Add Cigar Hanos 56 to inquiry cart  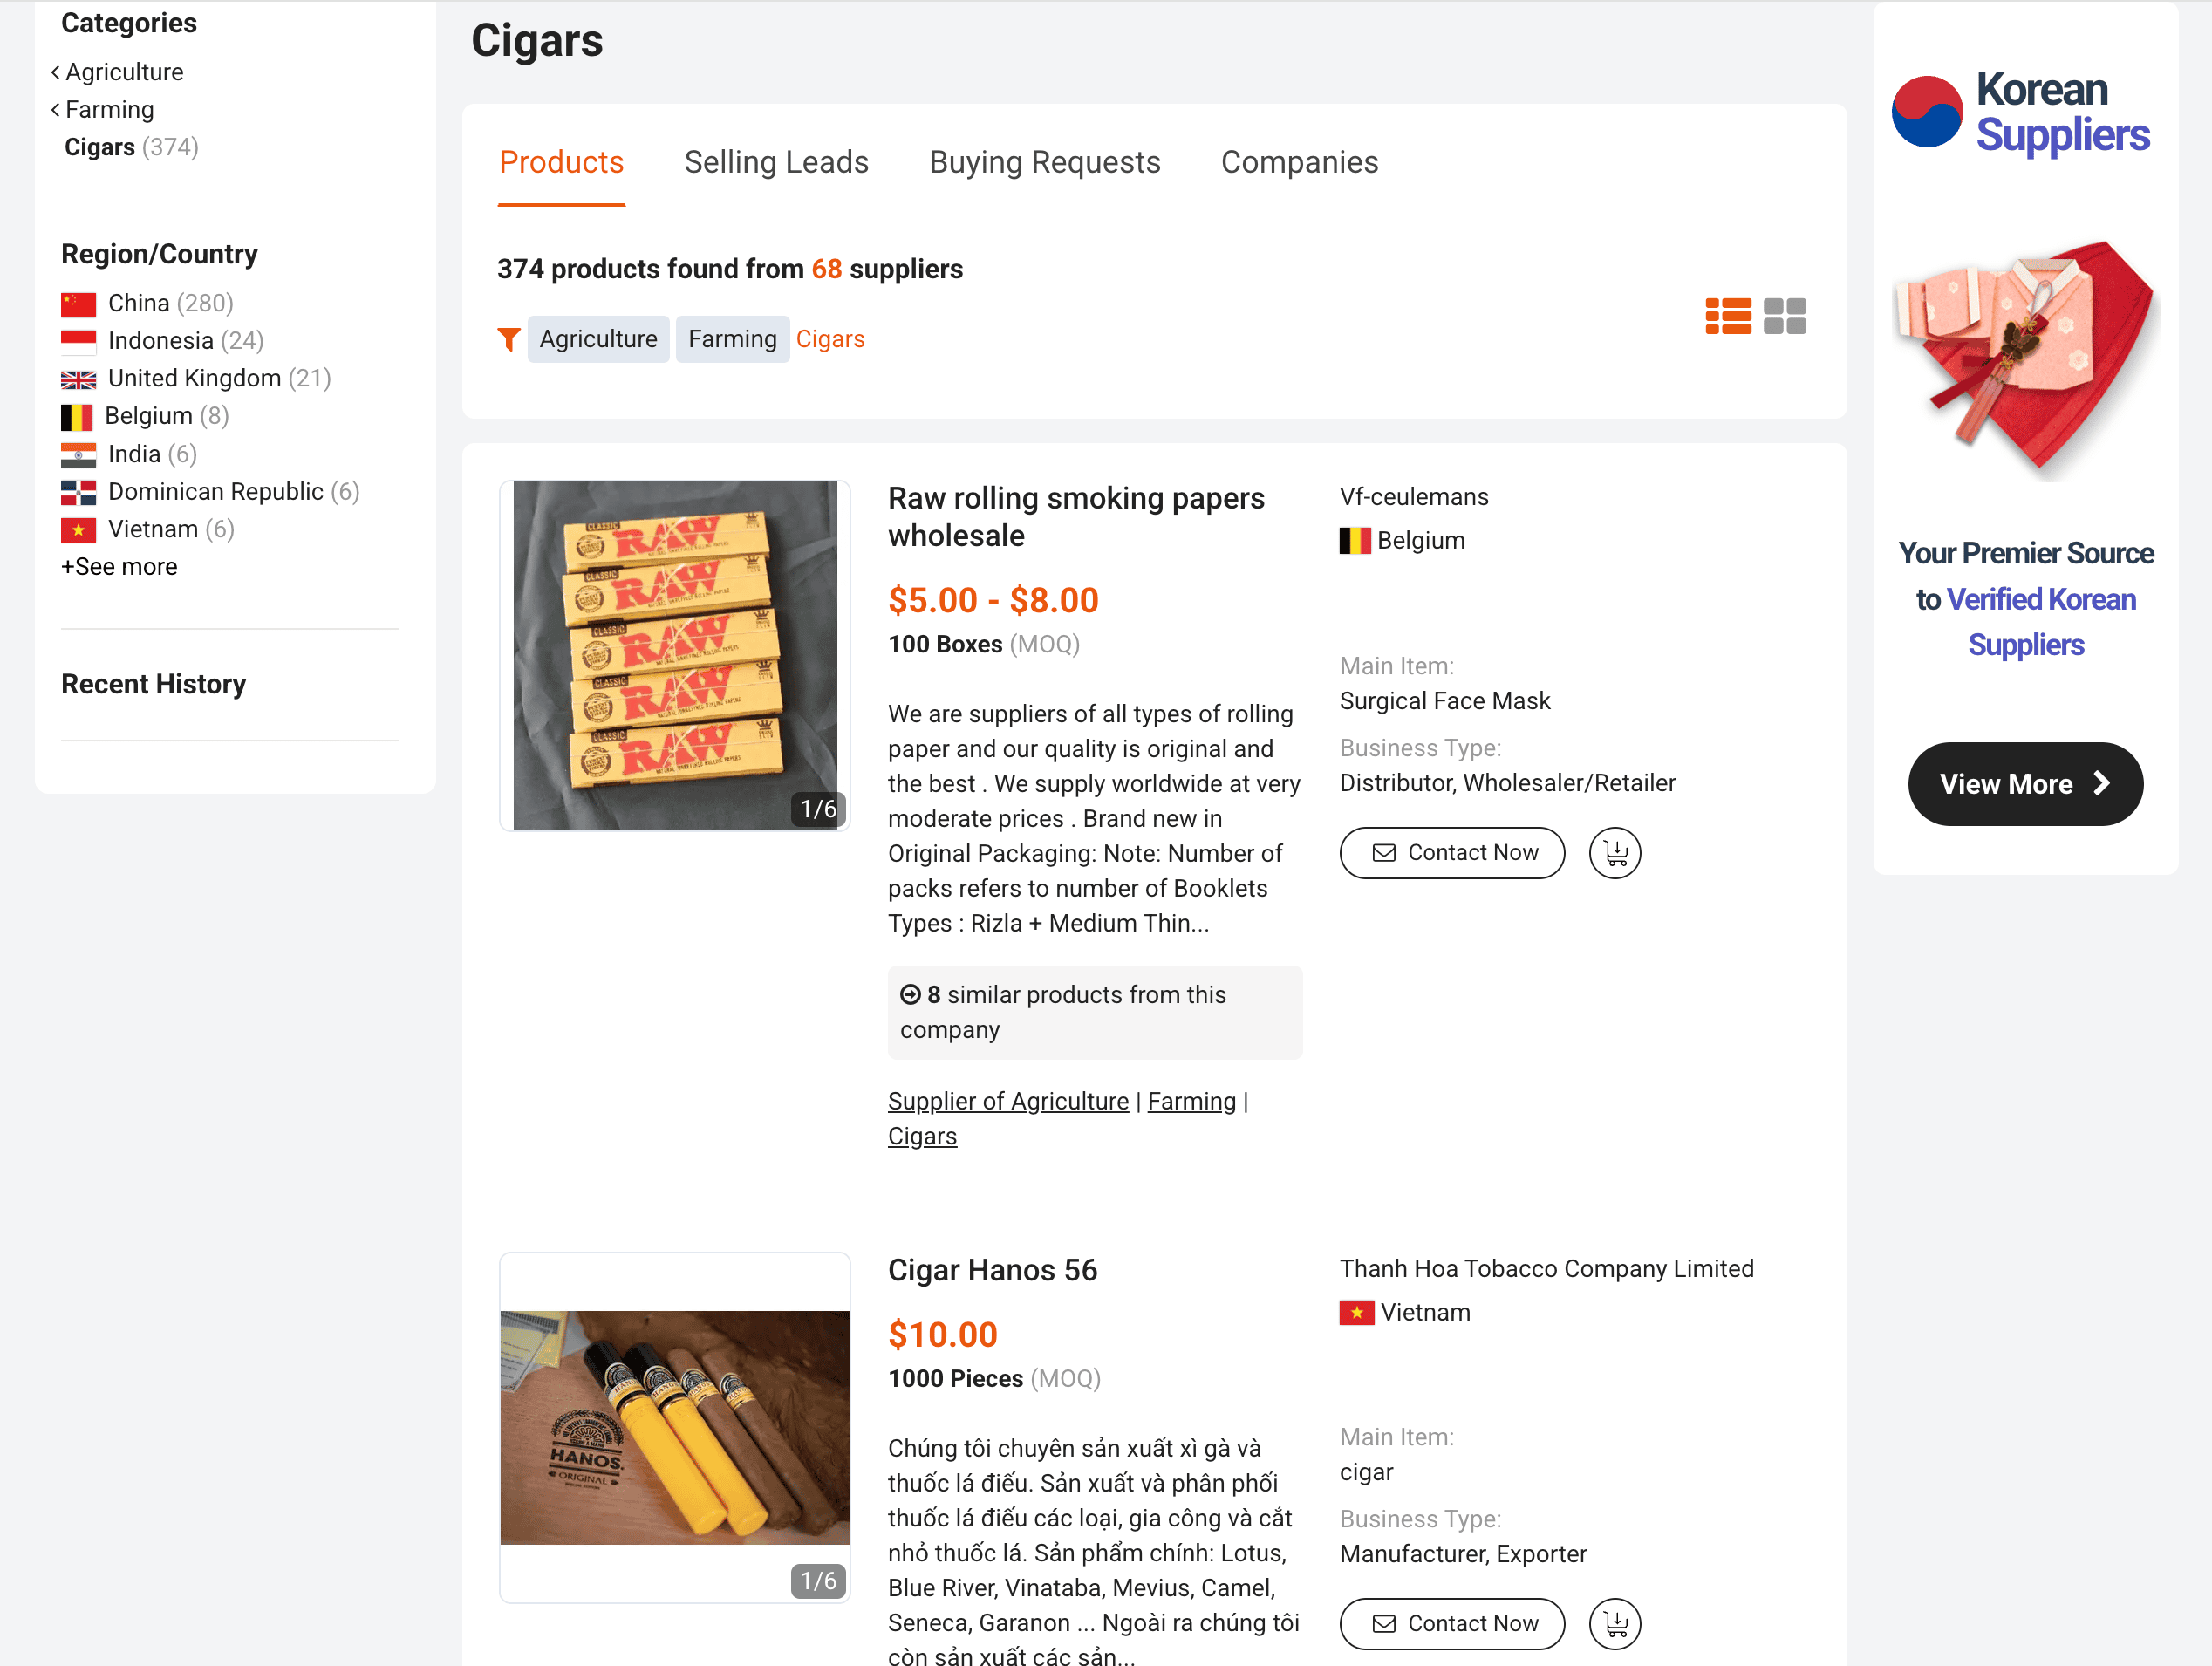1614,1623
